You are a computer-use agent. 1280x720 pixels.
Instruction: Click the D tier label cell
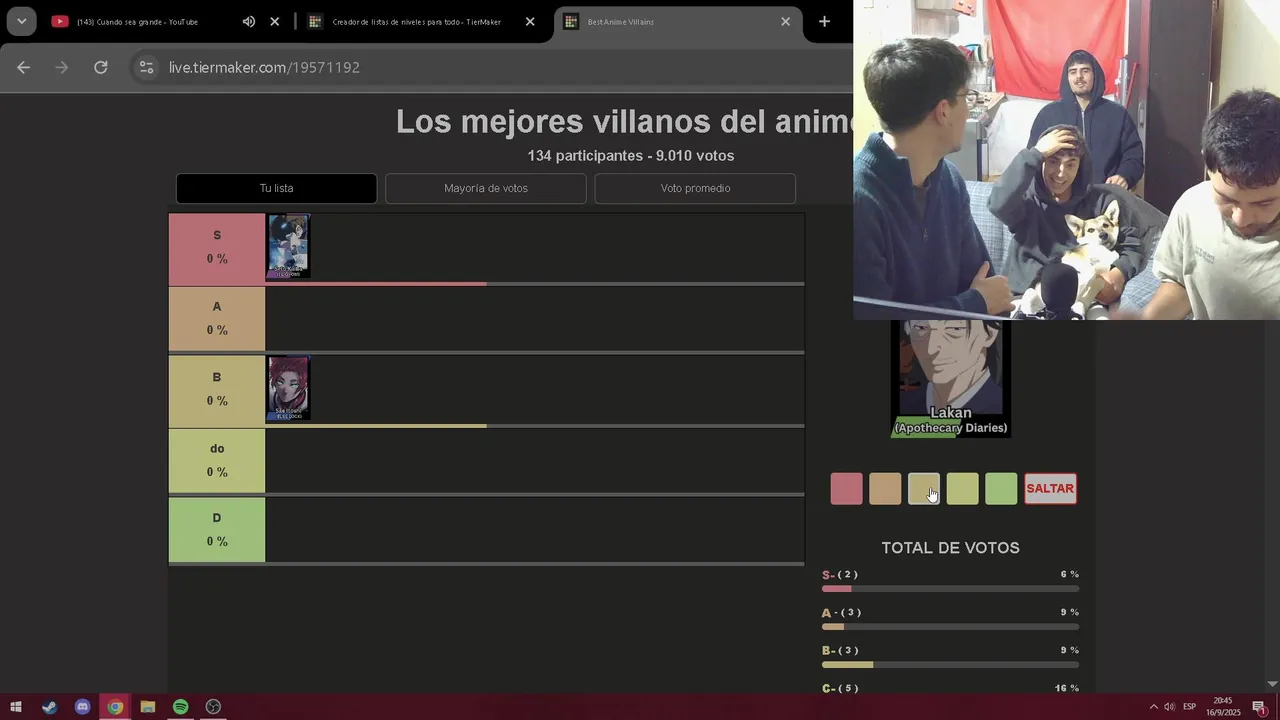(217, 529)
